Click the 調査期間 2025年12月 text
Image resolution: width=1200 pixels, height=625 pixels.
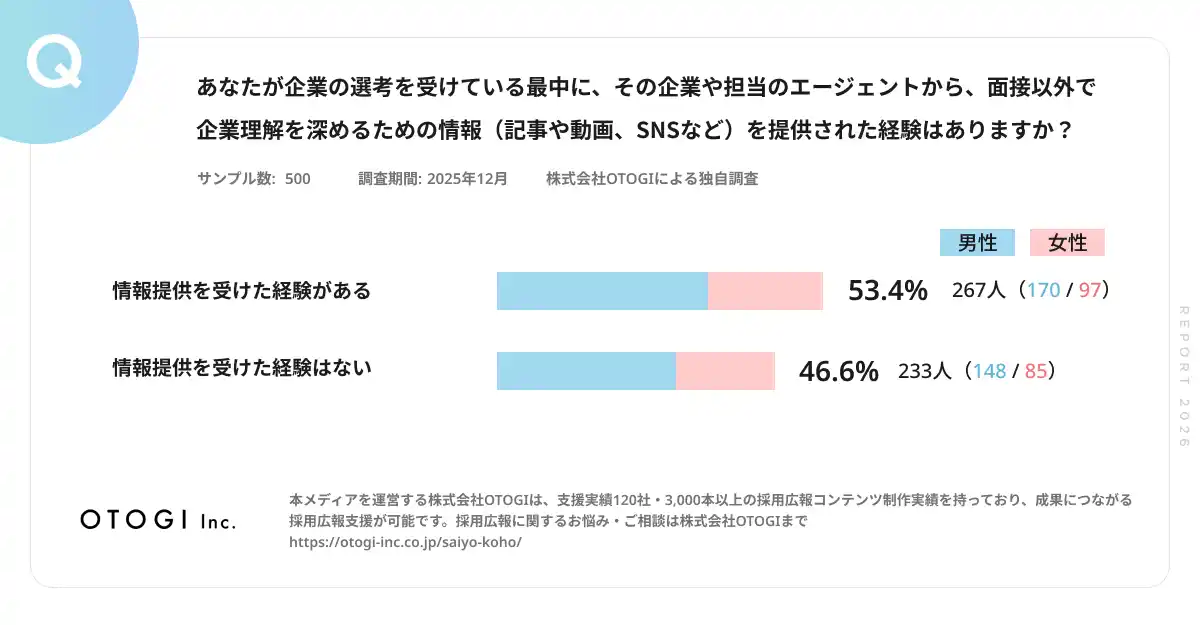433,179
